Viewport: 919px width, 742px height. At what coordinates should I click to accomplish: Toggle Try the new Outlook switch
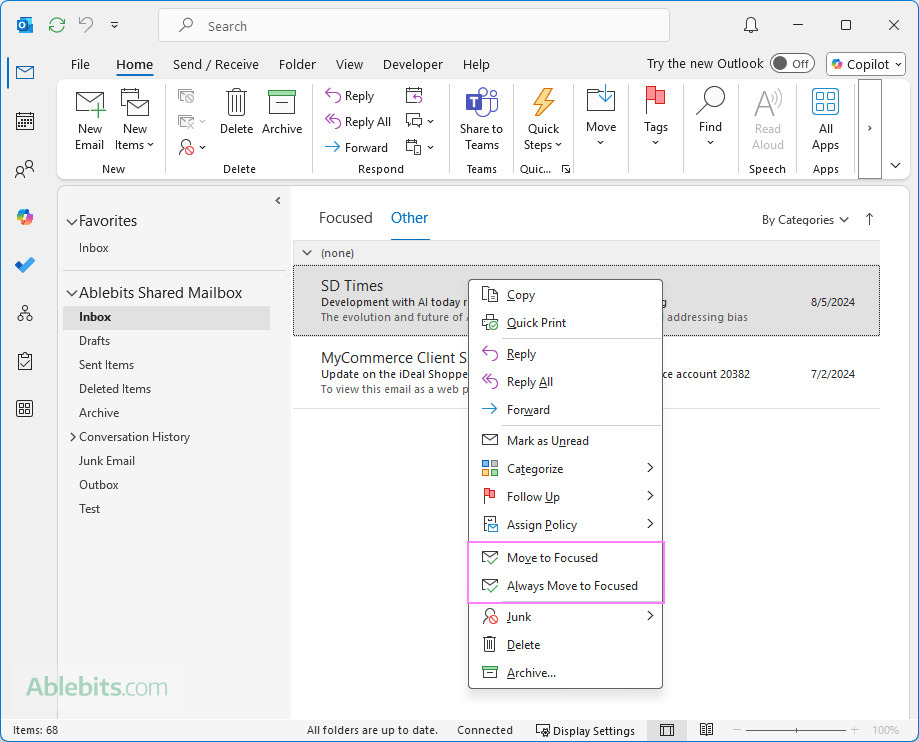point(792,63)
